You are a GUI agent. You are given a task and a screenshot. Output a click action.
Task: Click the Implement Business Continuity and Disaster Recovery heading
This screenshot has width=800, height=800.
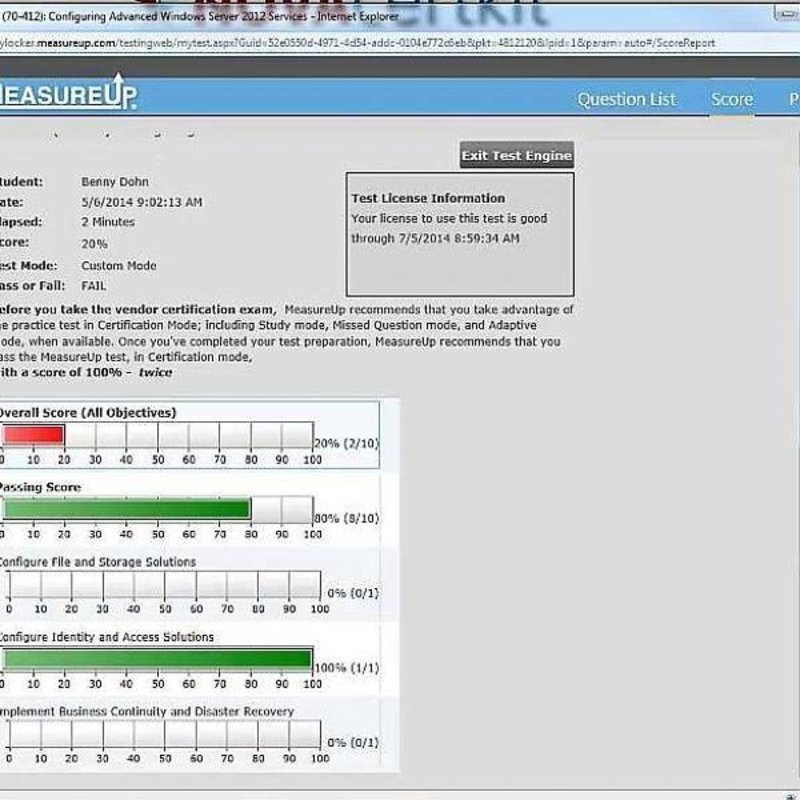[x=147, y=712]
